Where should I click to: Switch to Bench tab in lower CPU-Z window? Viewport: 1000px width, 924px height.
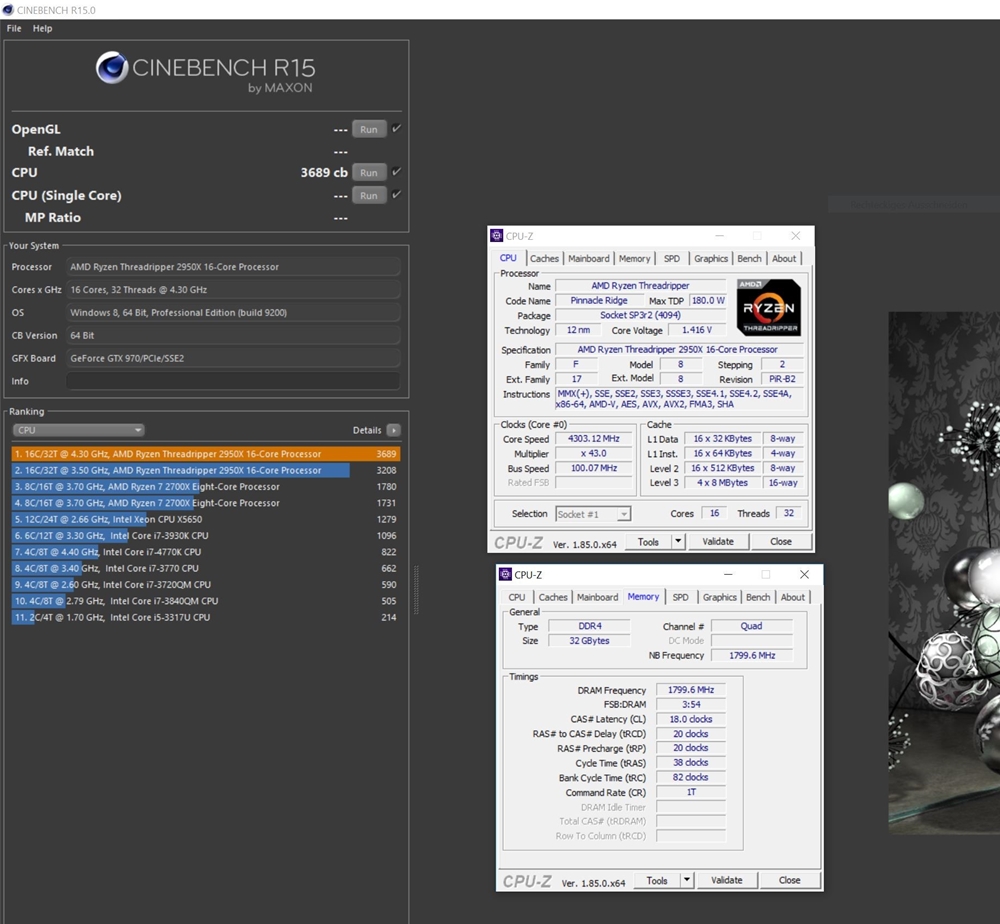coord(758,598)
